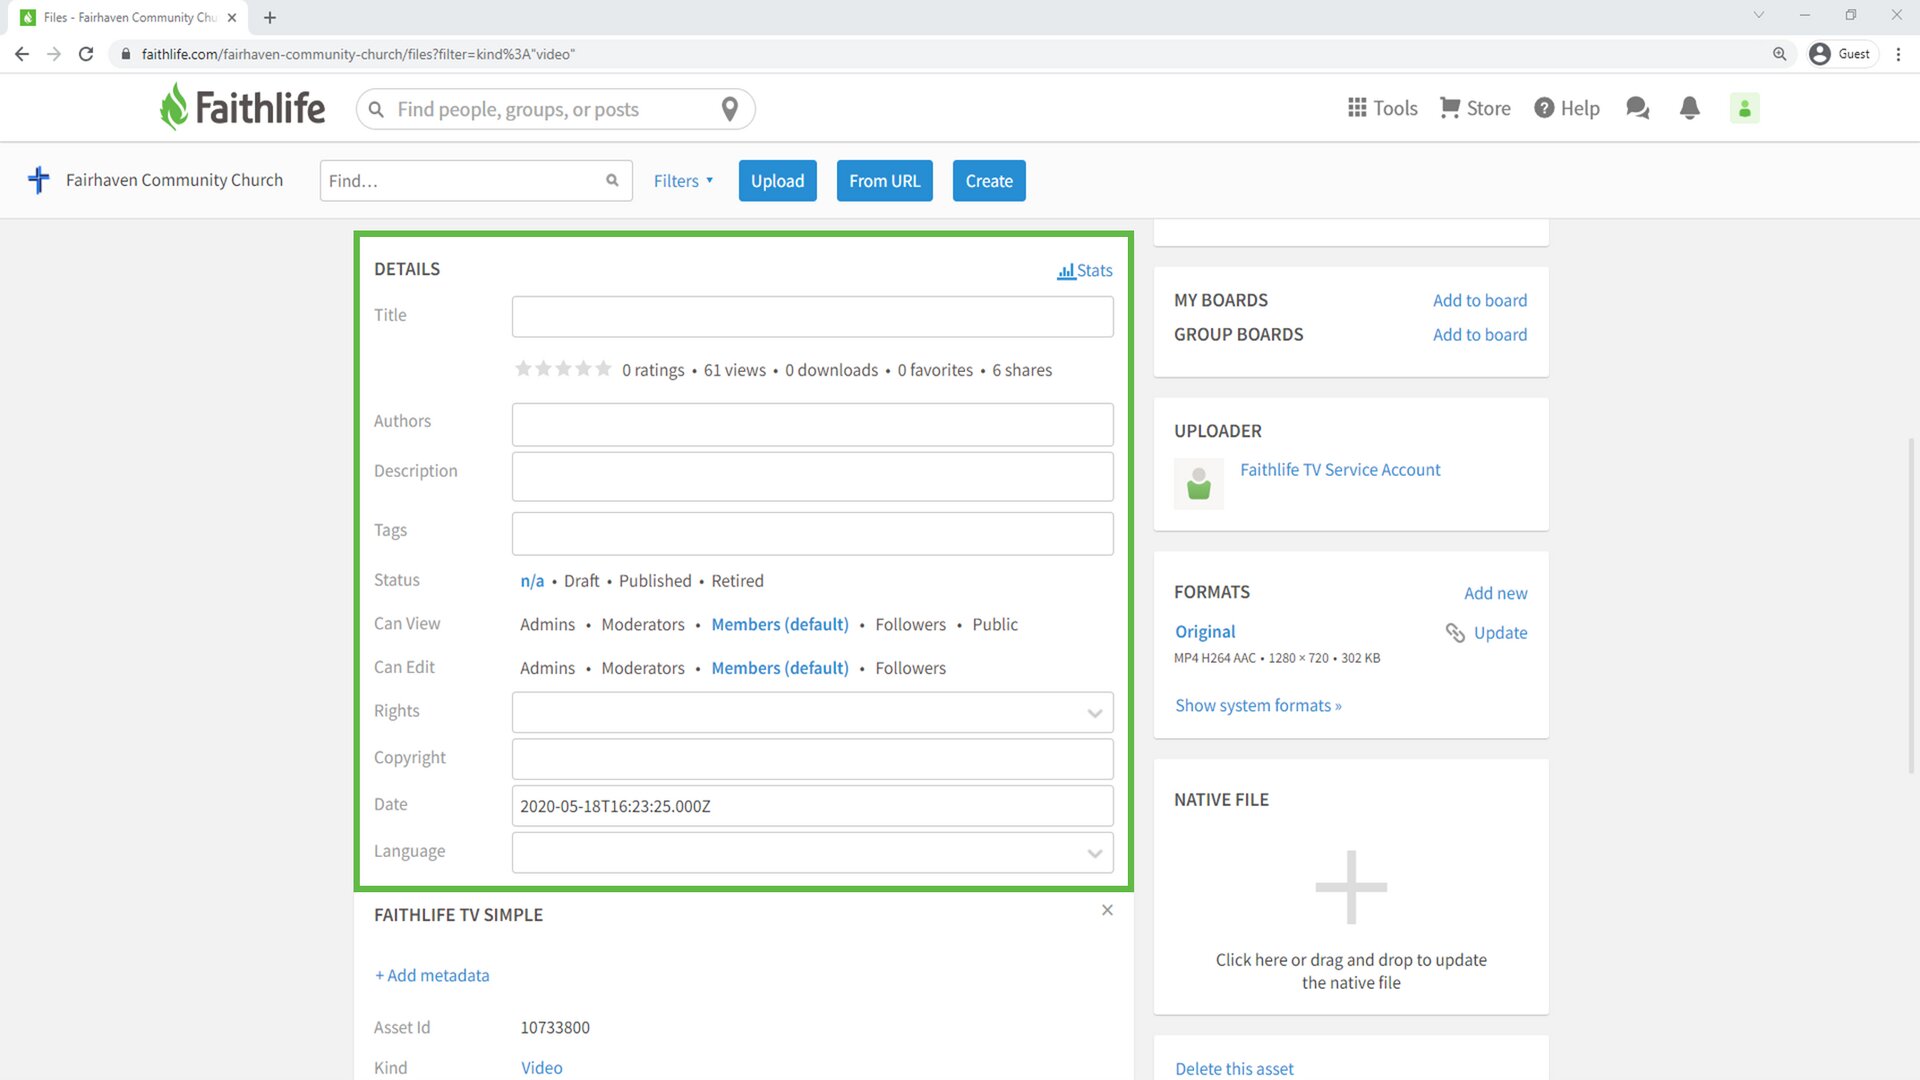Go back to the previous browser page

pos(22,54)
